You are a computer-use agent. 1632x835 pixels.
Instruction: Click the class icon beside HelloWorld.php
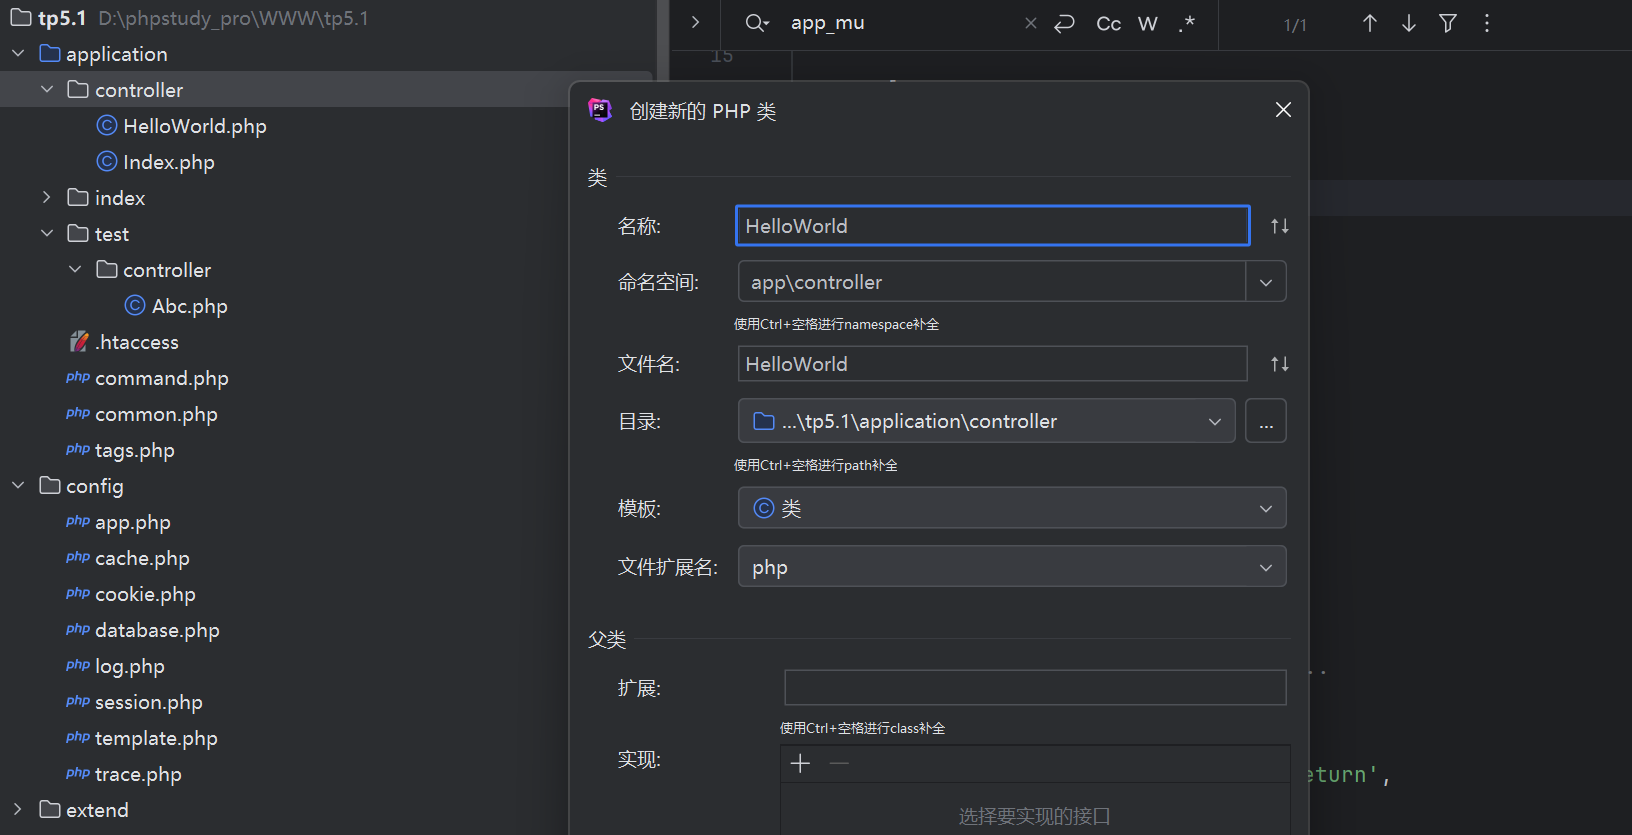point(107,125)
